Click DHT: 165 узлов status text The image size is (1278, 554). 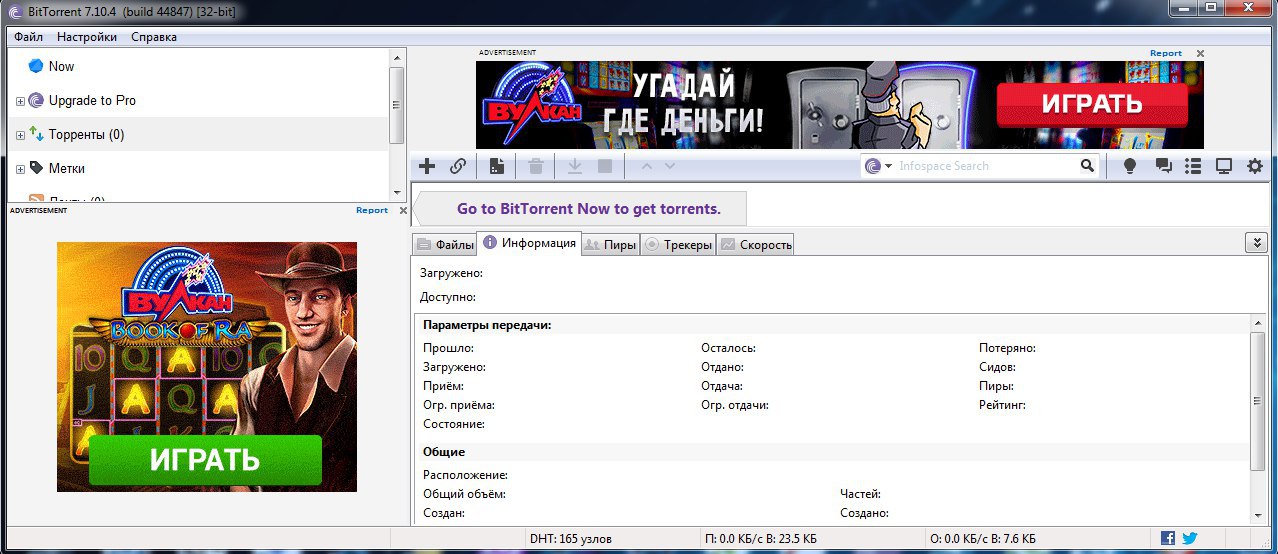tap(570, 539)
